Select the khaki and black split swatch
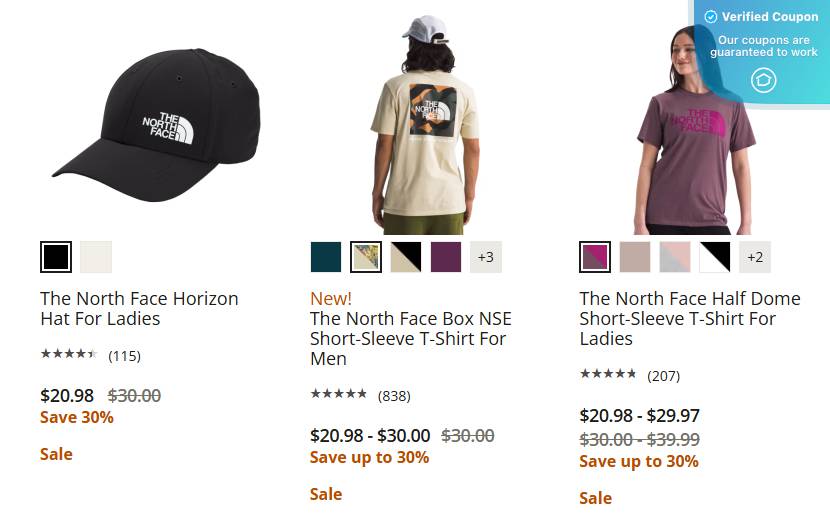Image resolution: width=830 pixels, height=515 pixels. point(406,257)
